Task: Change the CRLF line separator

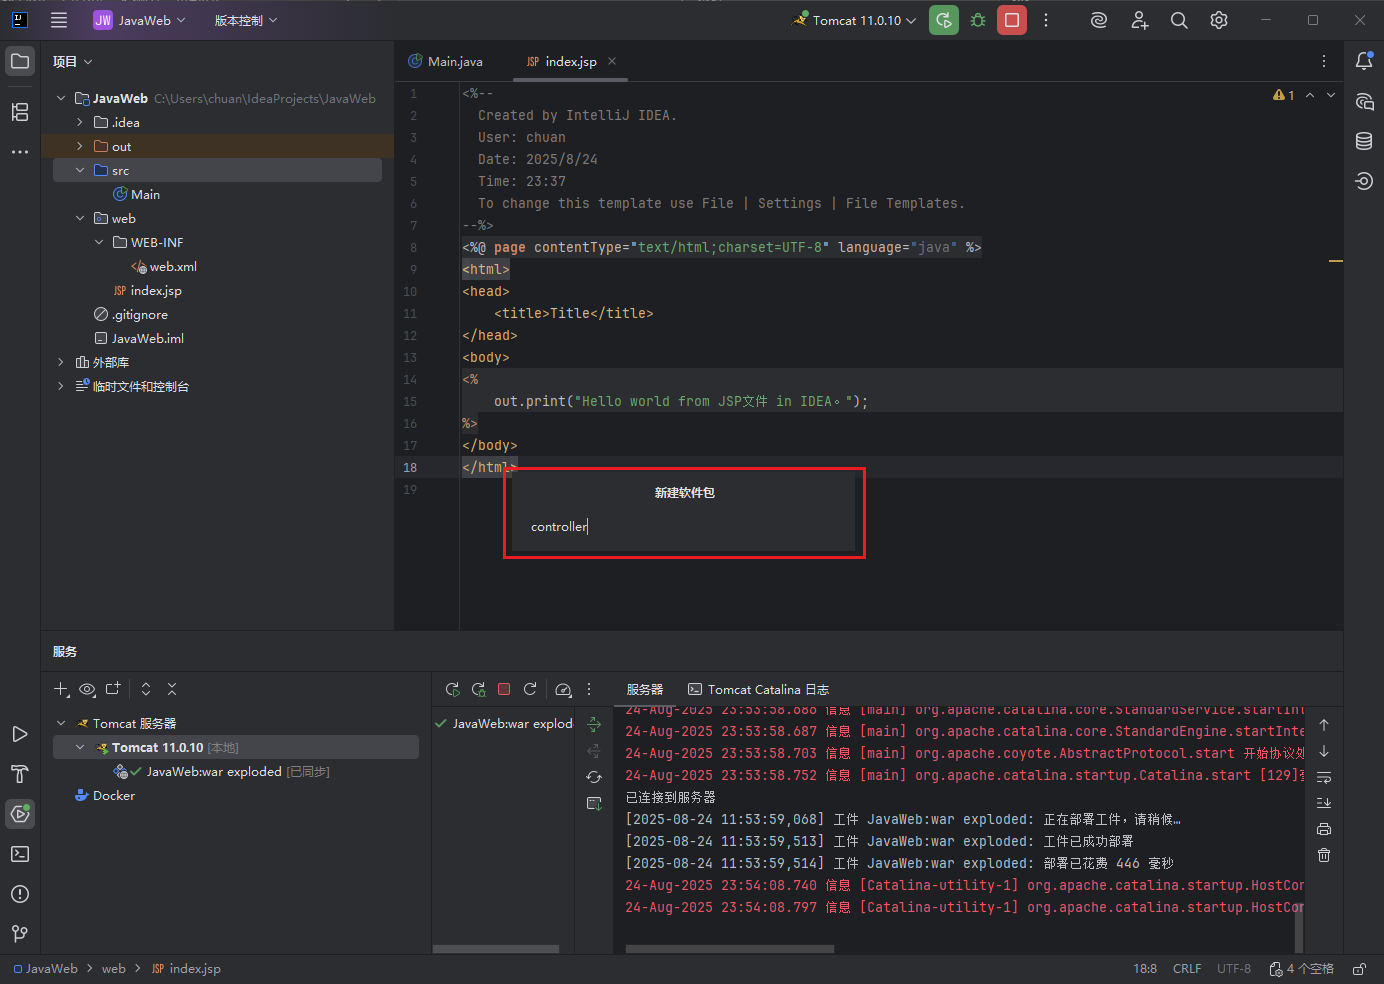Action: [1187, 969]
